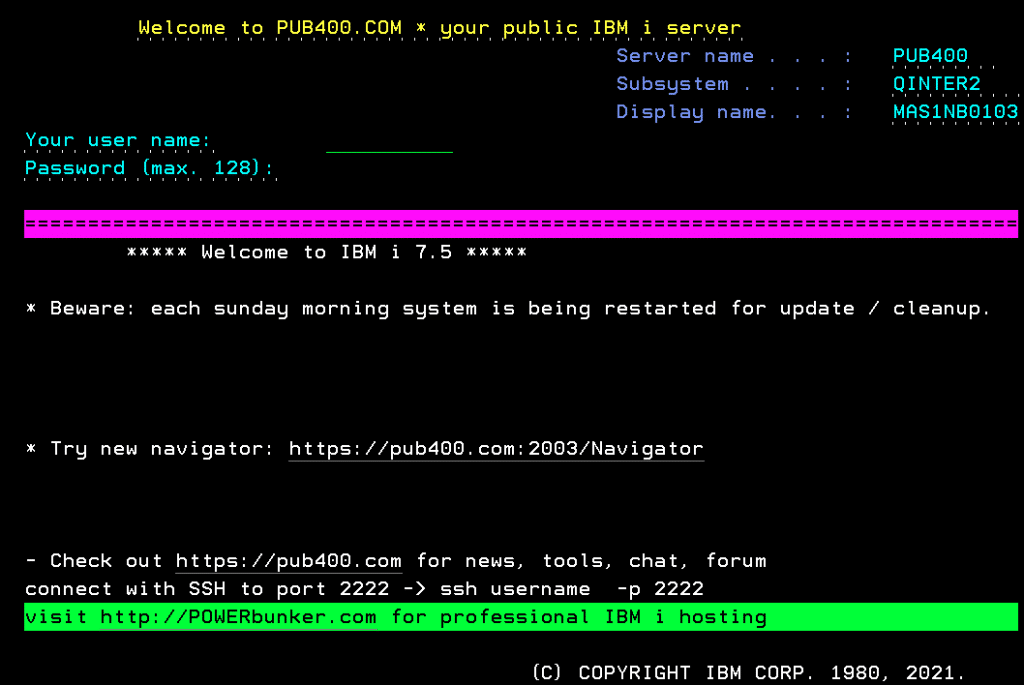The height and width of the screenshot is (685, 1024).
Task: Click the "Server name" label
Action: [x=685, y=56]
